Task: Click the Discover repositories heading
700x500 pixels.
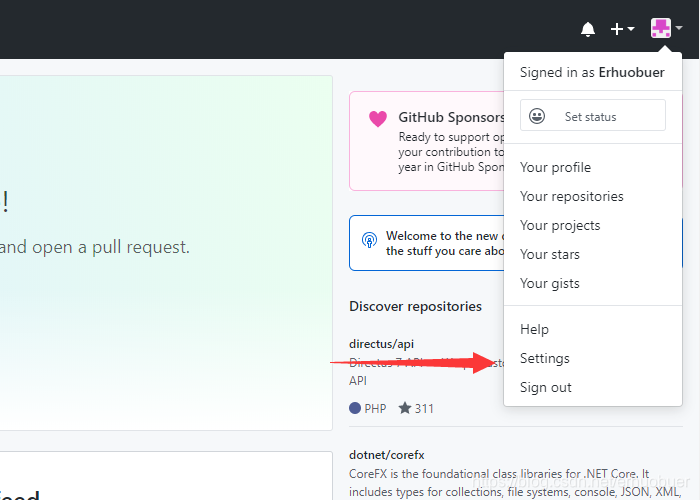Action: (x=415, y=306)
